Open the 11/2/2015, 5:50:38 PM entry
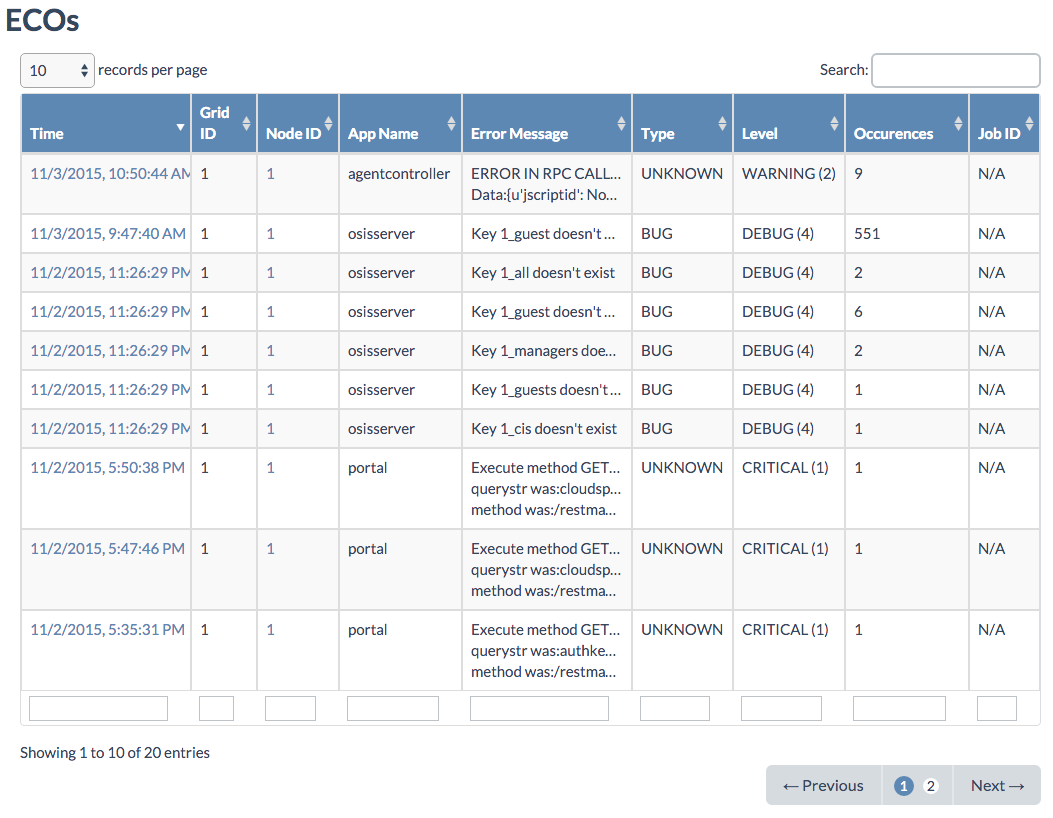Image resolution: width=1053 pixels, height=818 pixels. point(107,468)
